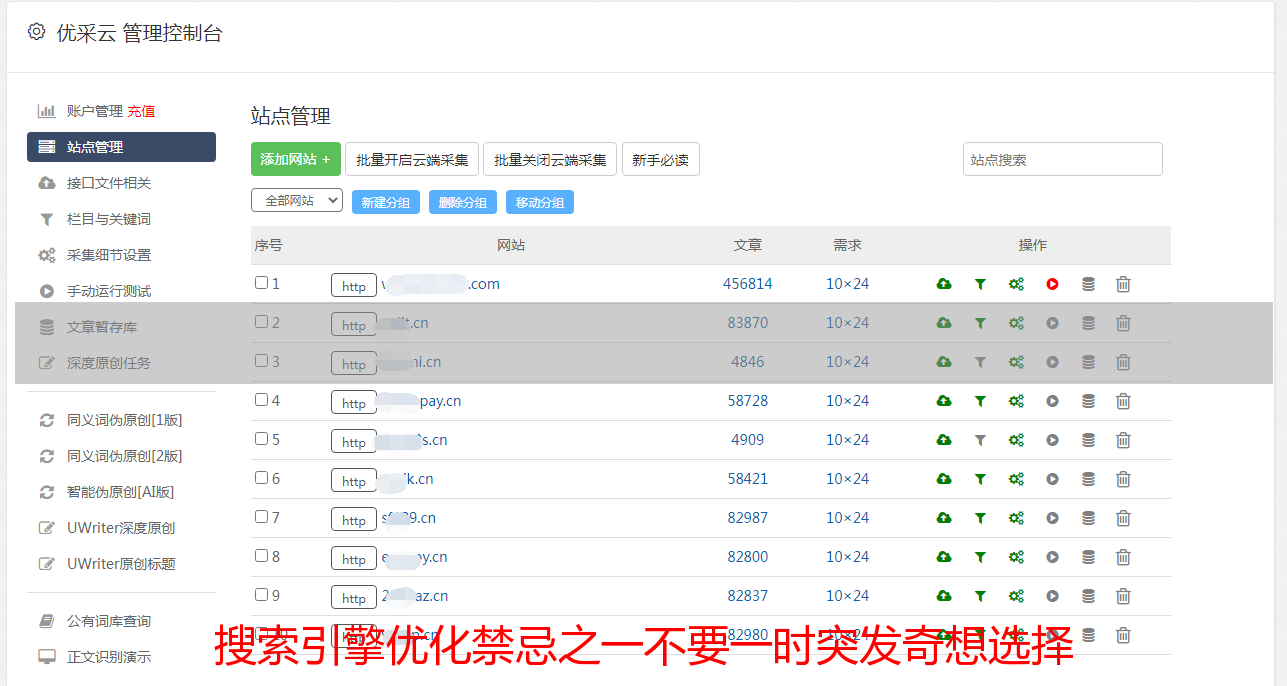
Task: Click the cloud upload icon in row 1
Action: [x=944, y=284]
